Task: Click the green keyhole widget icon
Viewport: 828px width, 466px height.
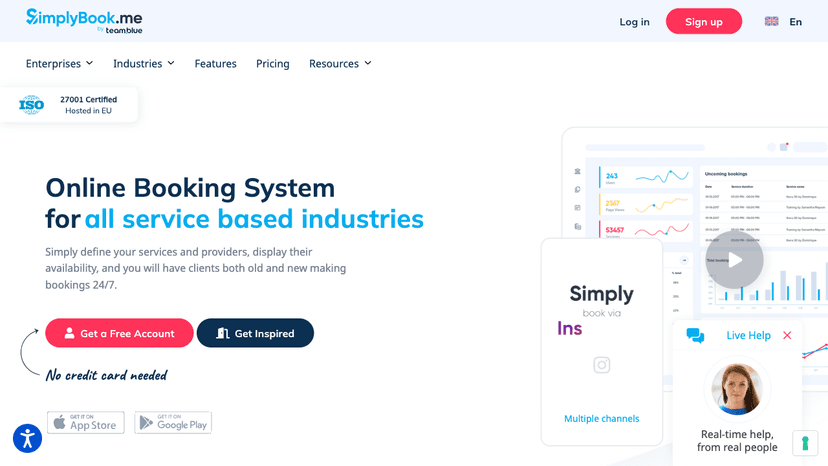Action: tap(805, 443)
